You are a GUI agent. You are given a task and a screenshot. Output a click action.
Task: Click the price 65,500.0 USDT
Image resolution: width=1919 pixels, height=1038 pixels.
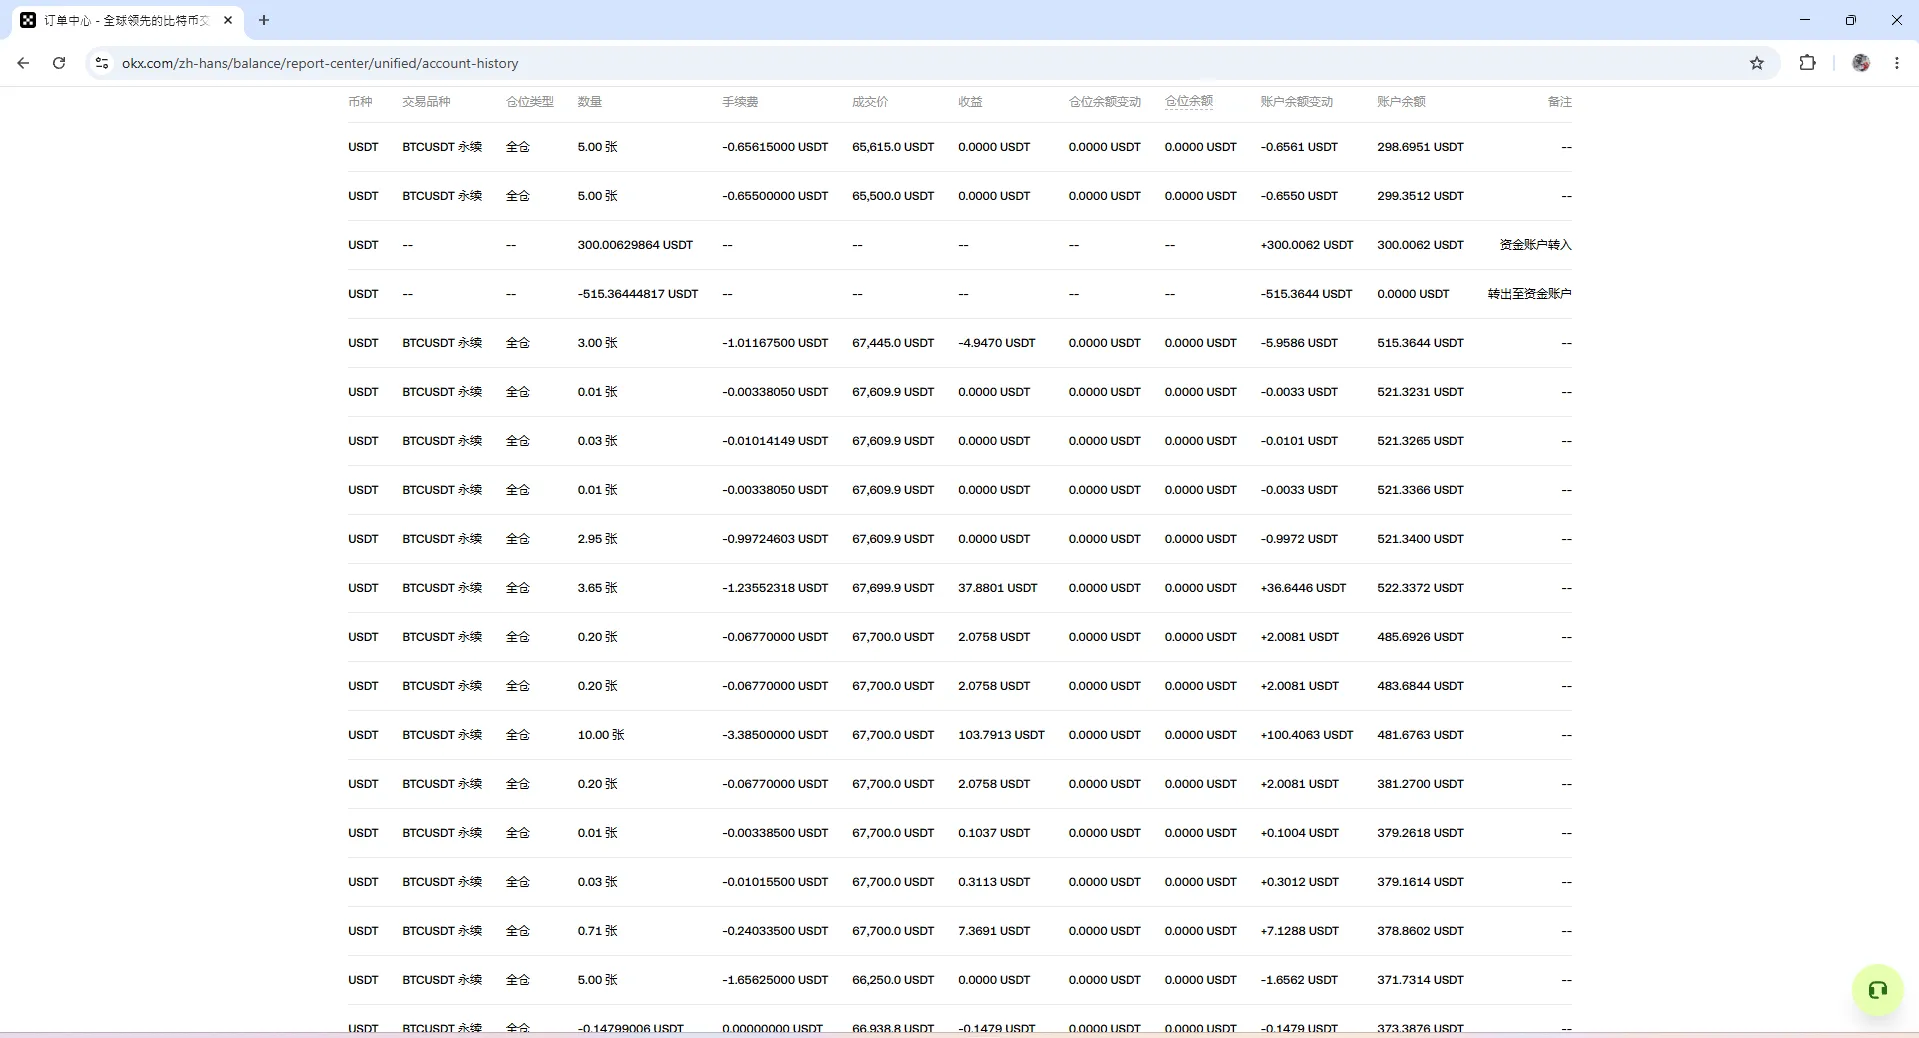(893, 196)
